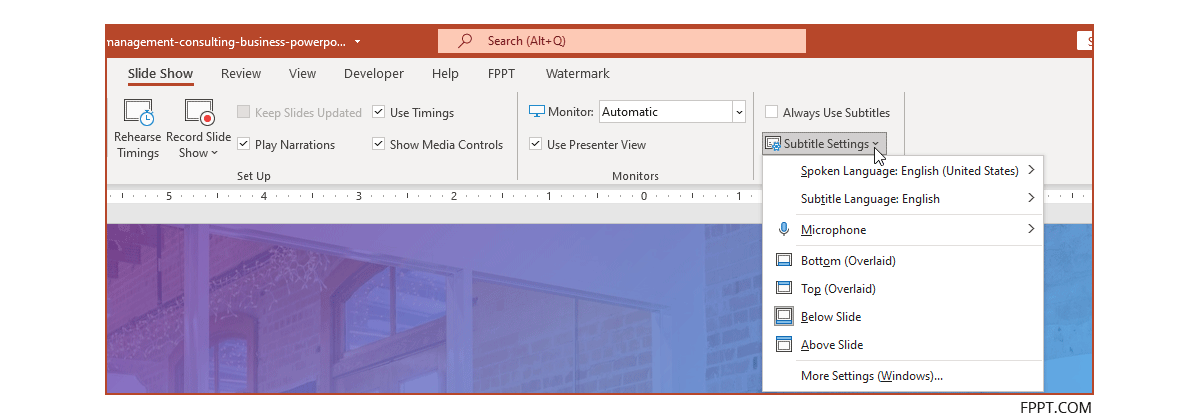The height and width of the screenshot is (420, 1200).
Task: Select Below Slide subtitle position icon
Action: pos(784,317)
